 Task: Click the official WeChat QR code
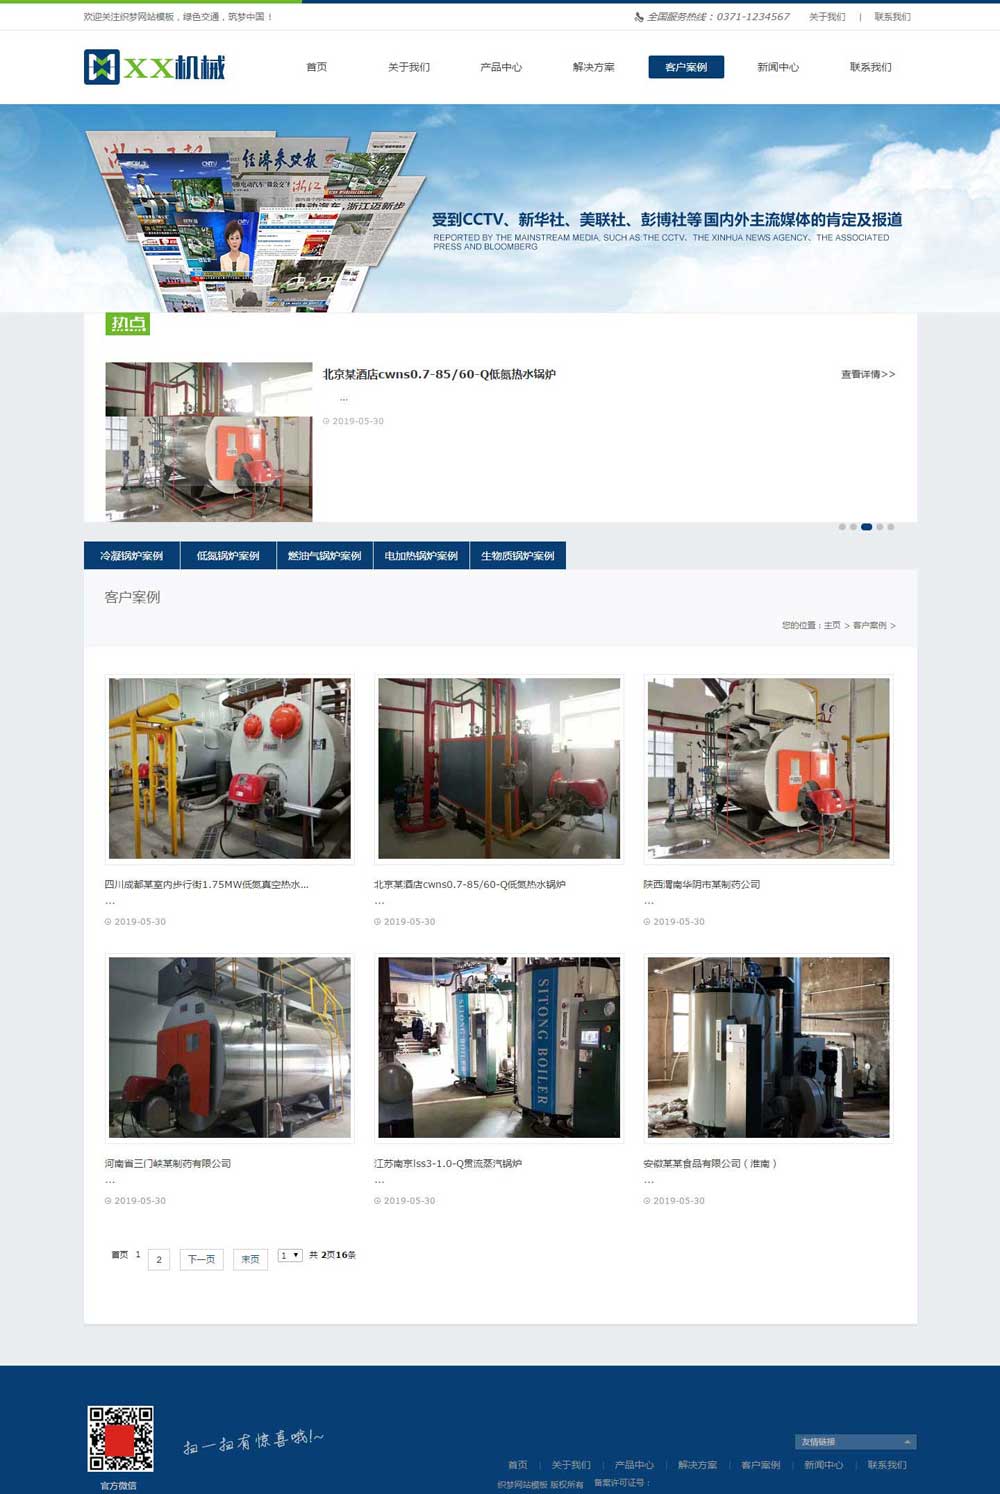click(x=120, y=1438)
